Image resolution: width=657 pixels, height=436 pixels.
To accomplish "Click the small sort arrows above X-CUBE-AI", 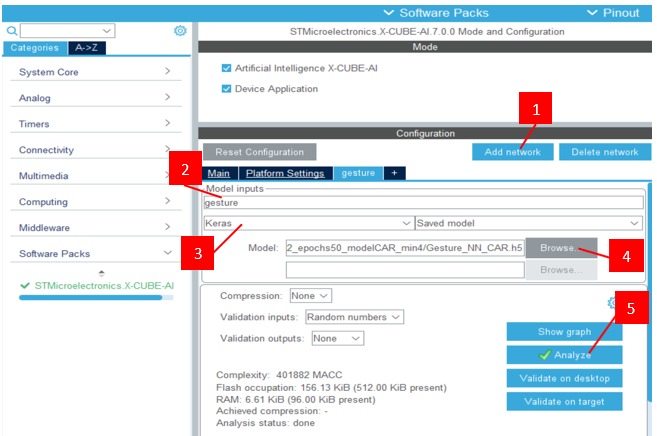I will (101, 273).
